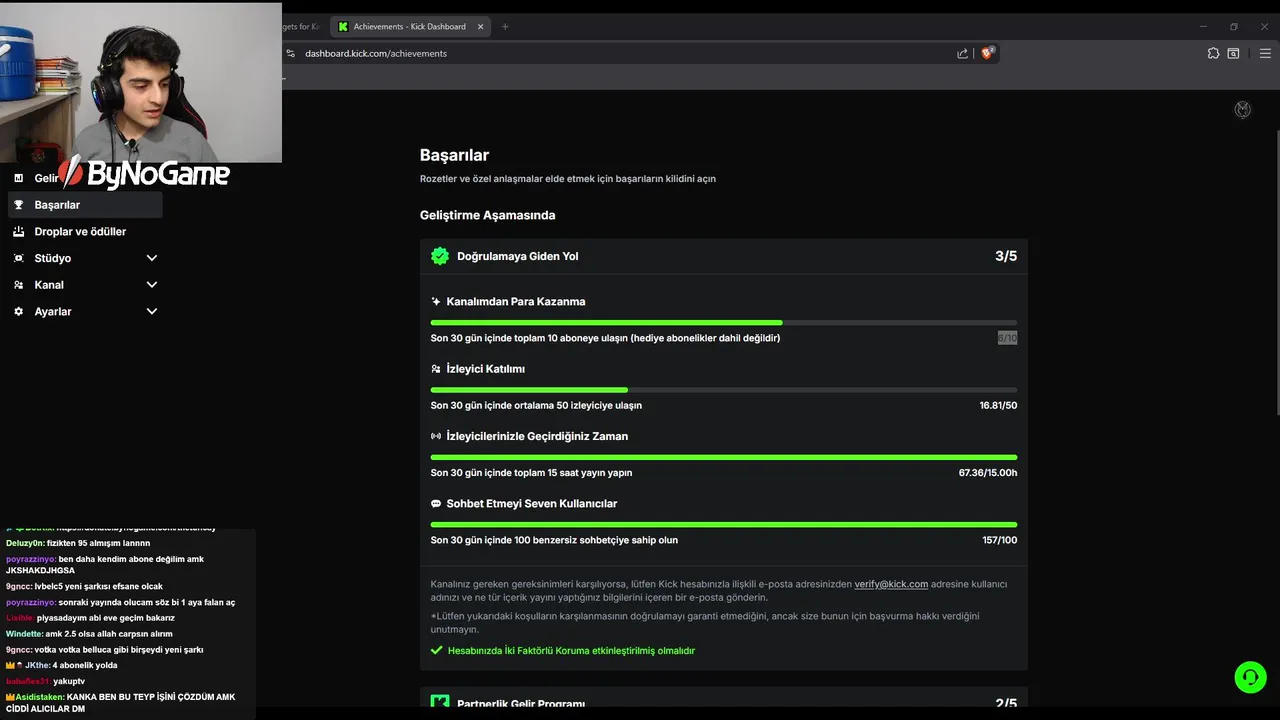Viewport: 1280px width, 720px height.
Task: Click the green support chat bubble icon
Action: coord(1250,677)
